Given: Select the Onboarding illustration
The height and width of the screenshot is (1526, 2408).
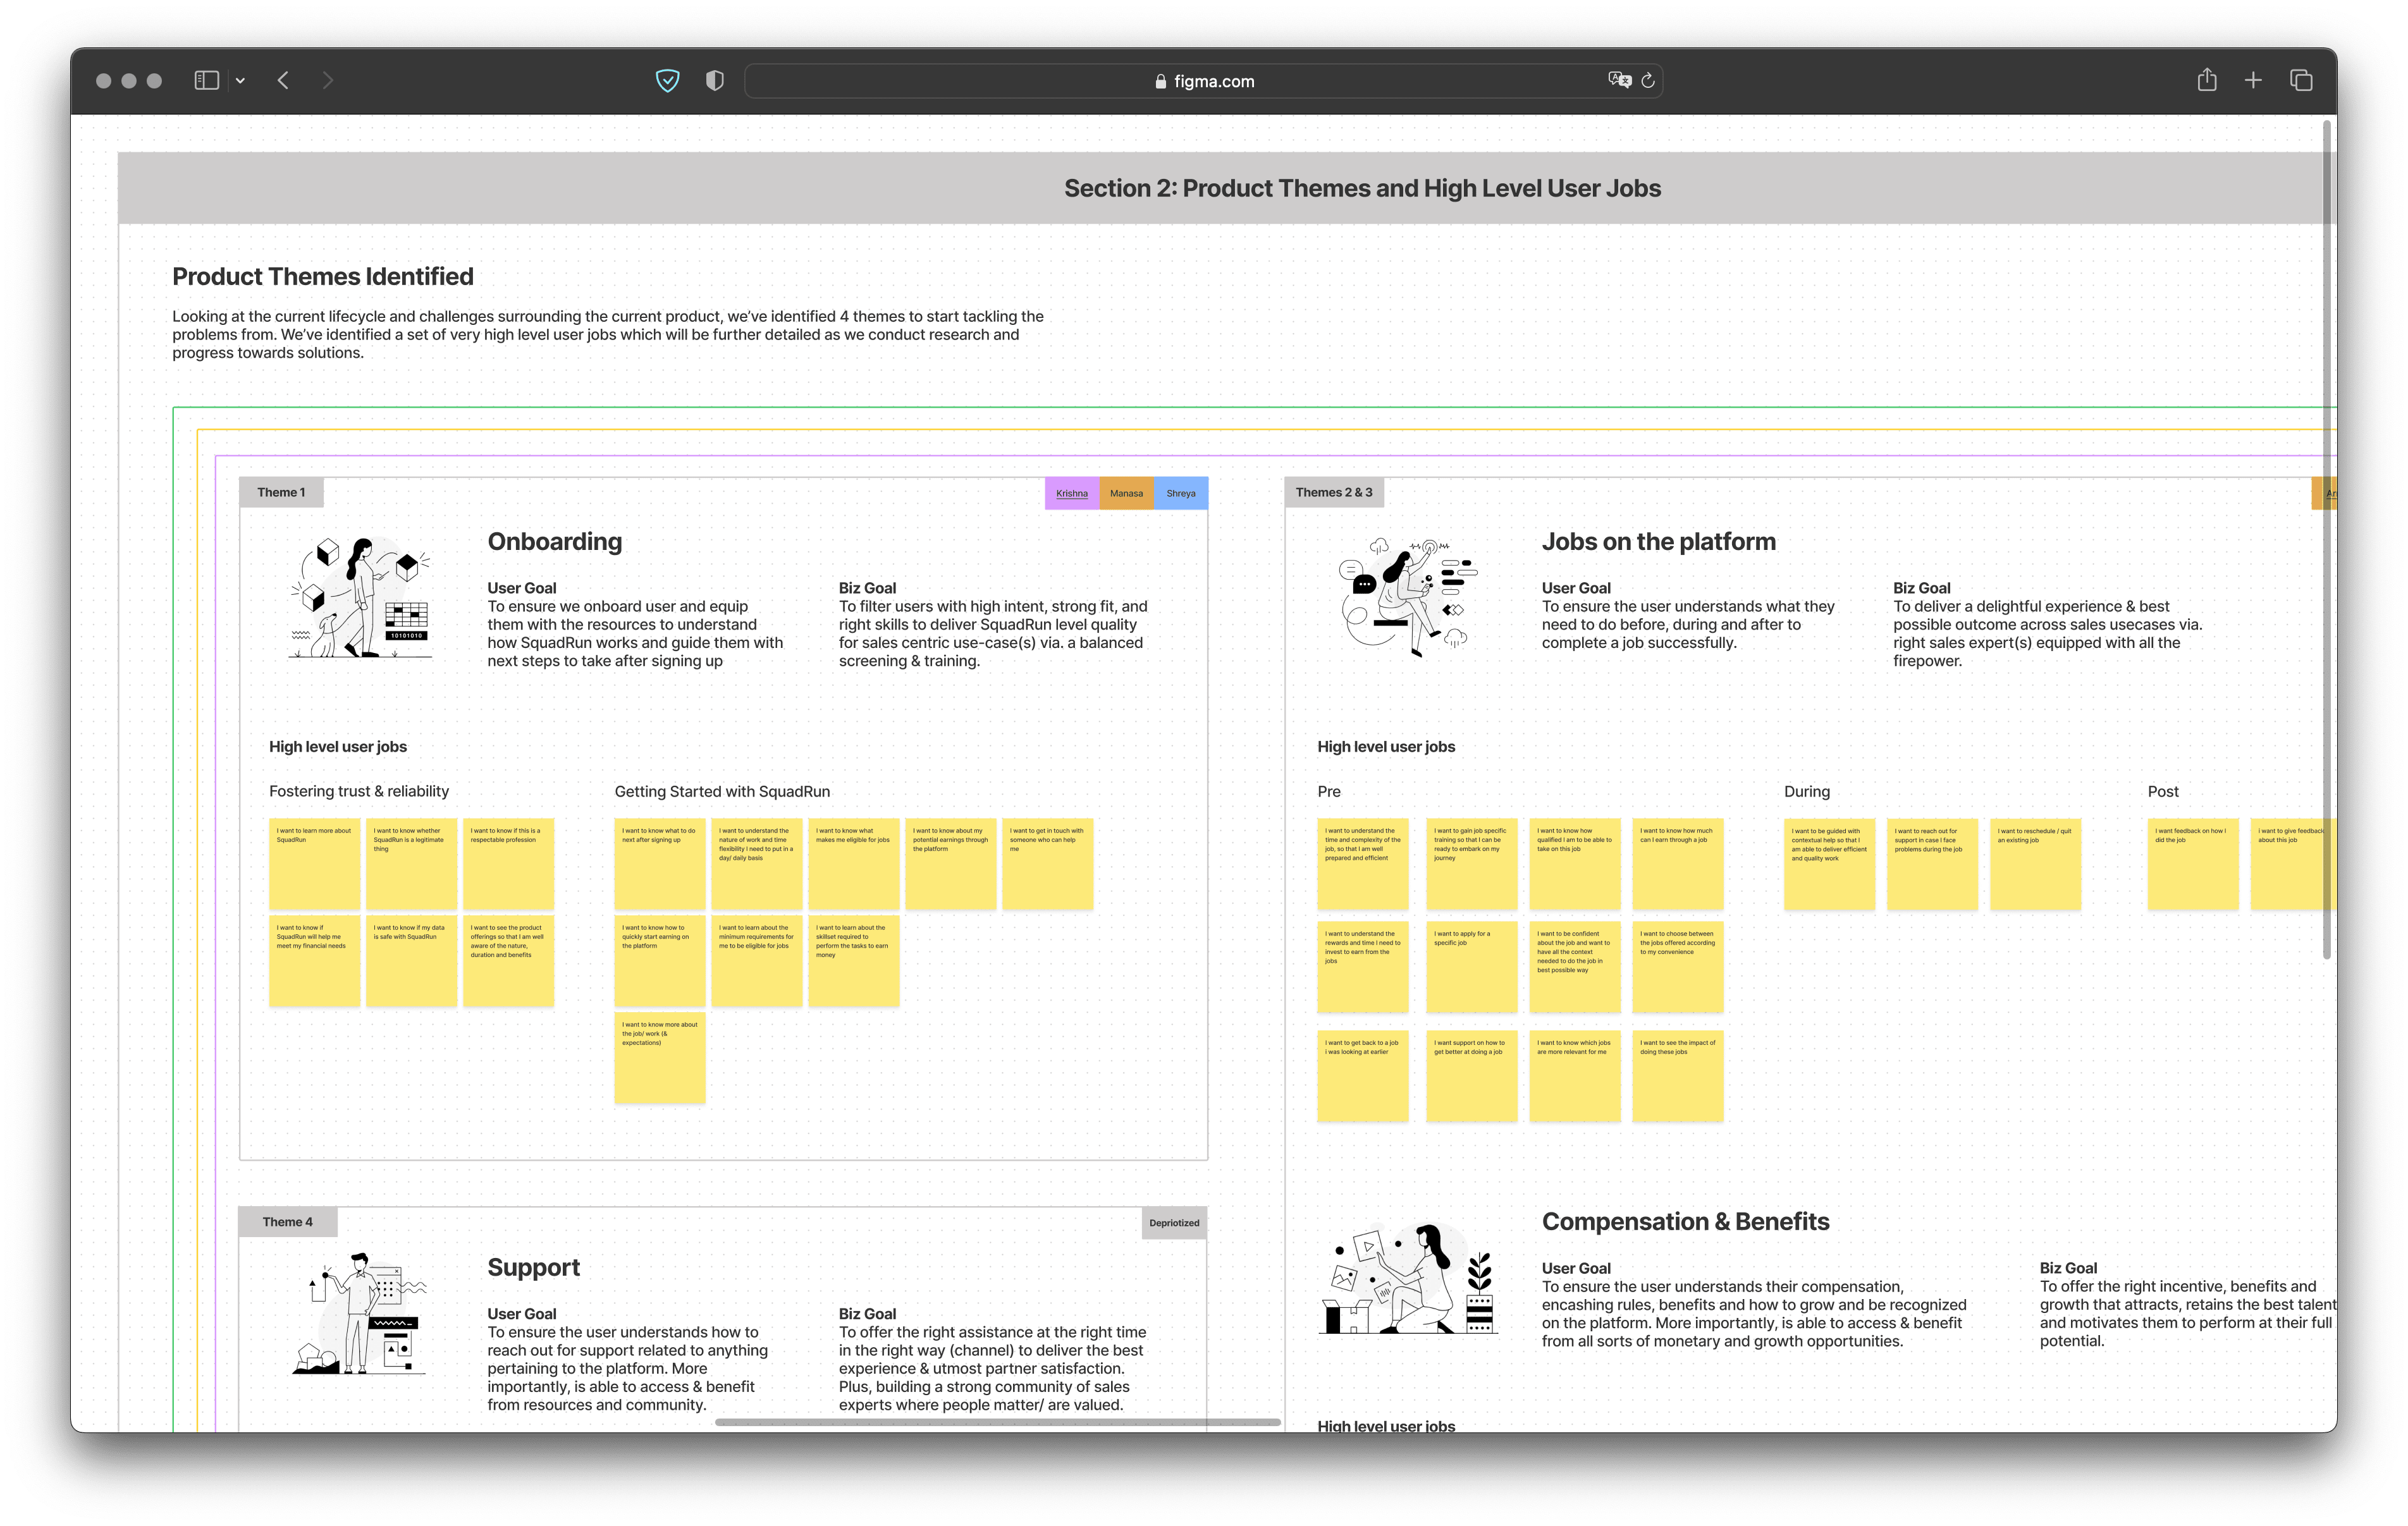Looking at the screenshot, I should (360, 597).
